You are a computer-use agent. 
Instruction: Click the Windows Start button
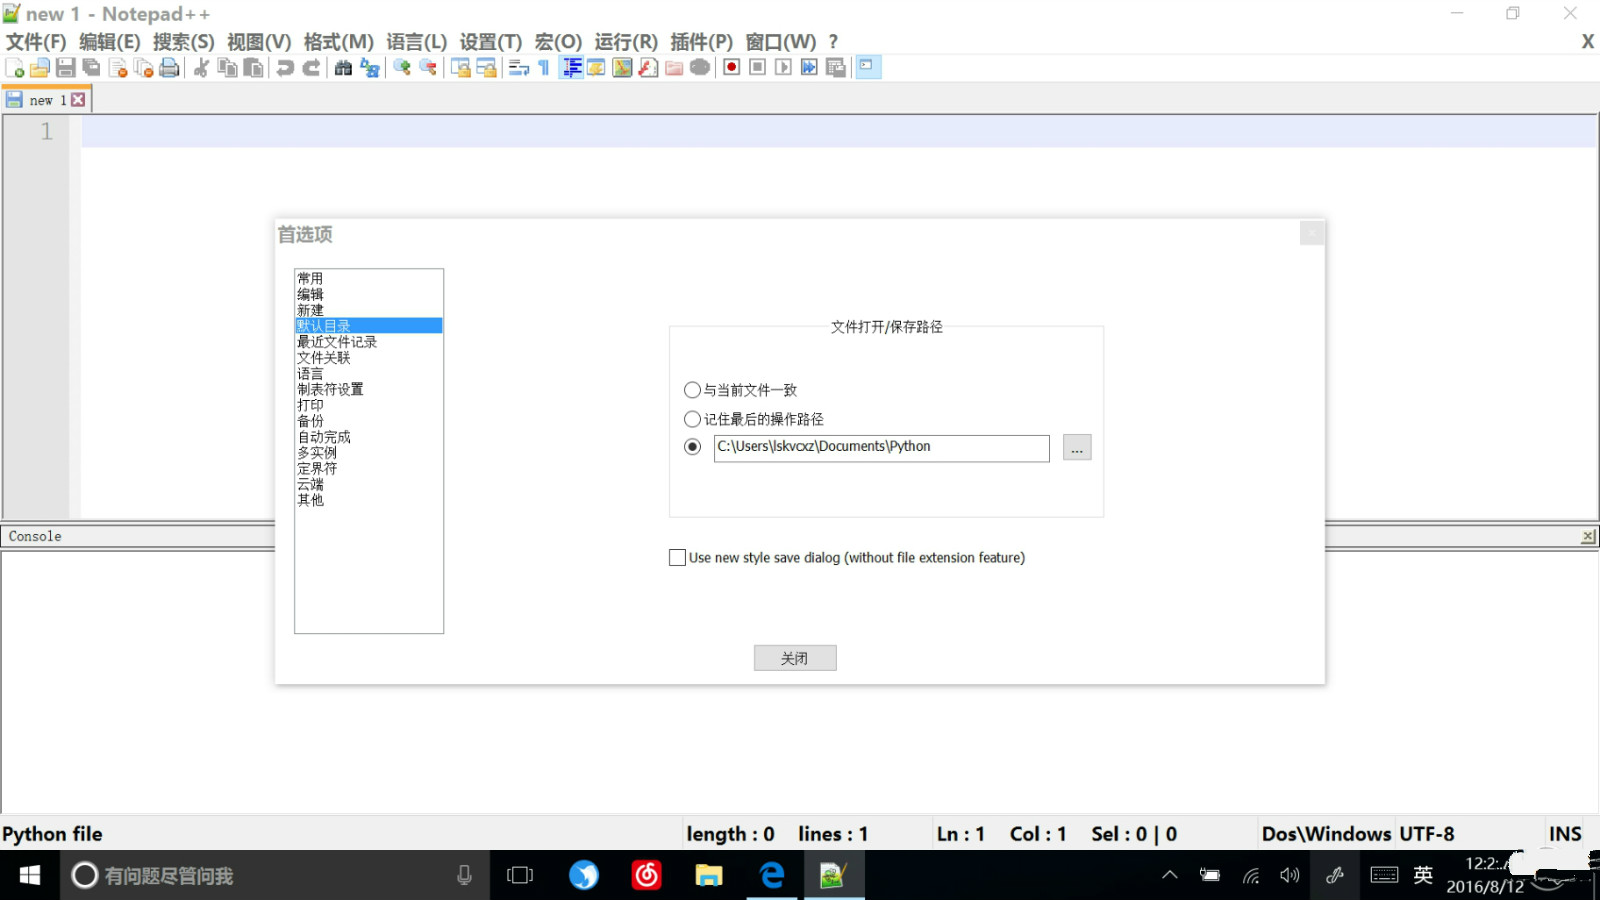click(x=30, y=876)
